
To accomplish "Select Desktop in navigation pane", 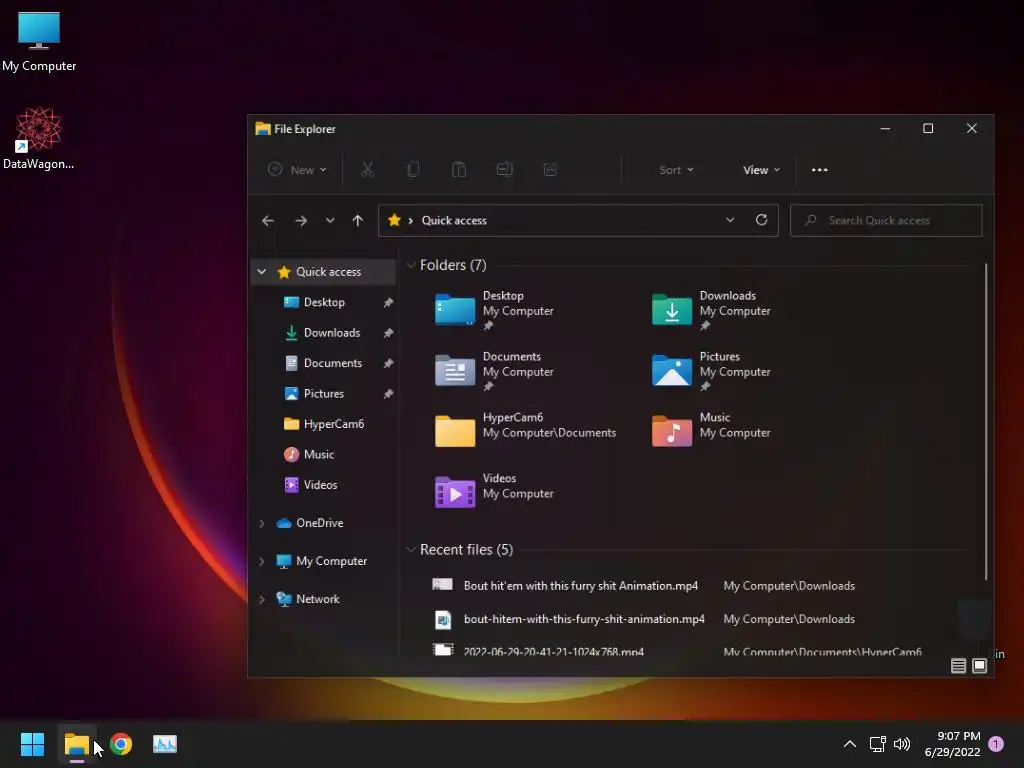I will point(324,302).
